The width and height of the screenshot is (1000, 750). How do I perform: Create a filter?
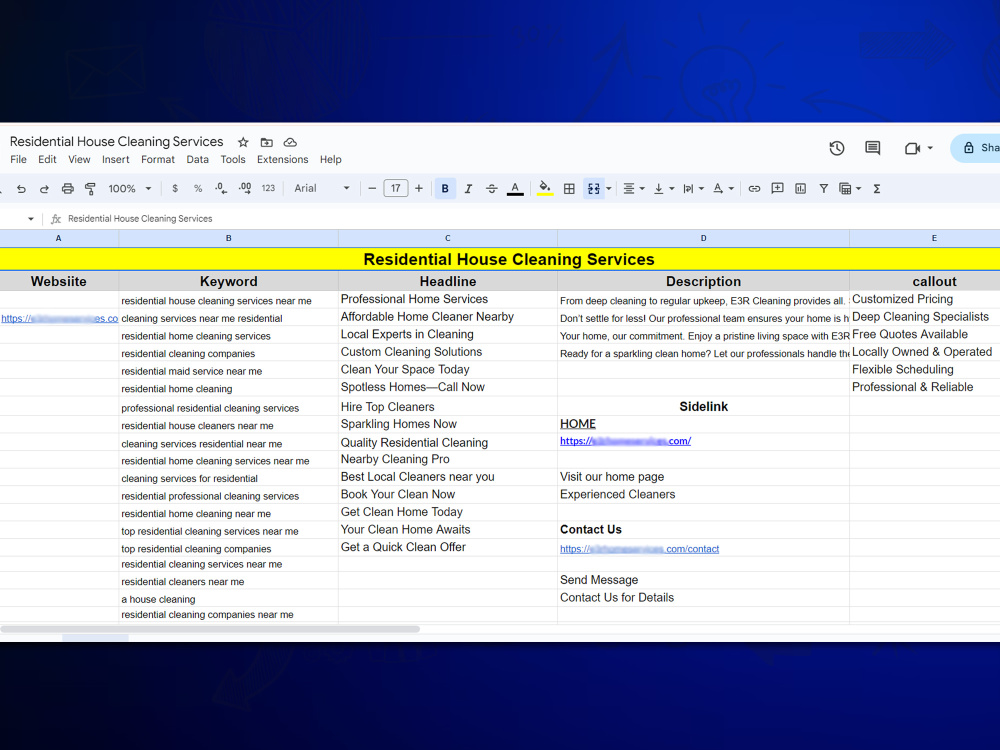(823, 189)
